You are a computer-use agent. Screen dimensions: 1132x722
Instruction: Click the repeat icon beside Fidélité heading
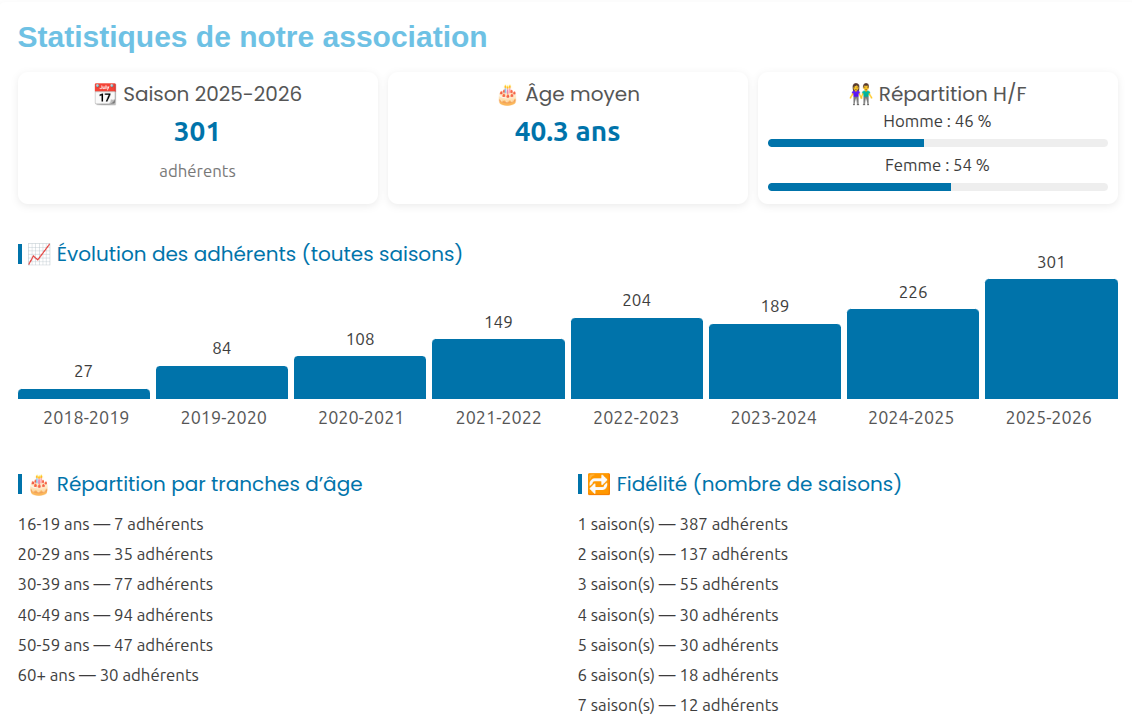pyautogui.click(x=598, y=485)
